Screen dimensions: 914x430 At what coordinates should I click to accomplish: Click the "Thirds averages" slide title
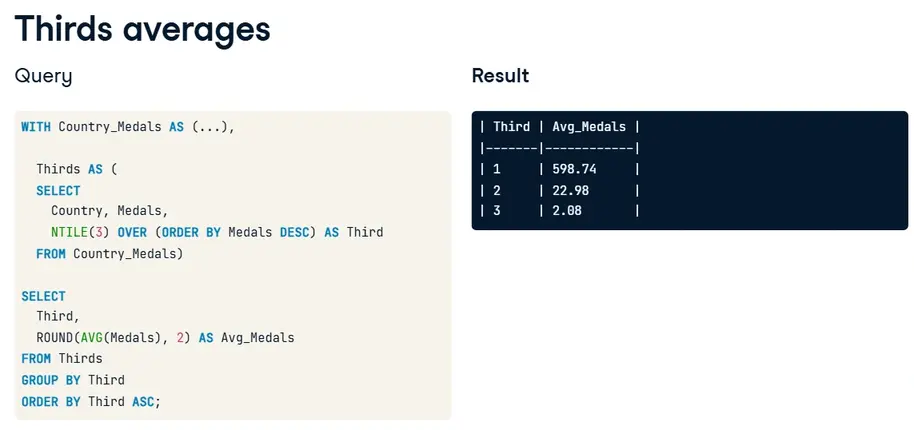coord(143,29)
